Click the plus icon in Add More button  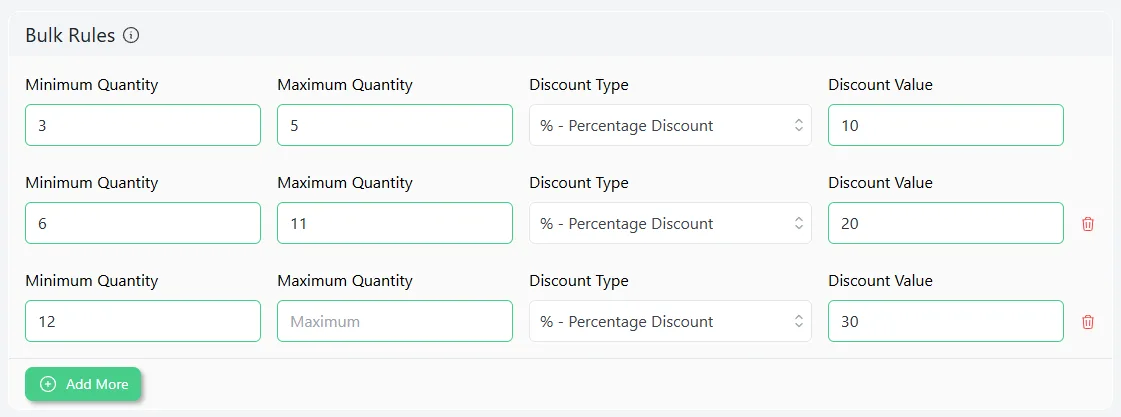click(48, 384)
